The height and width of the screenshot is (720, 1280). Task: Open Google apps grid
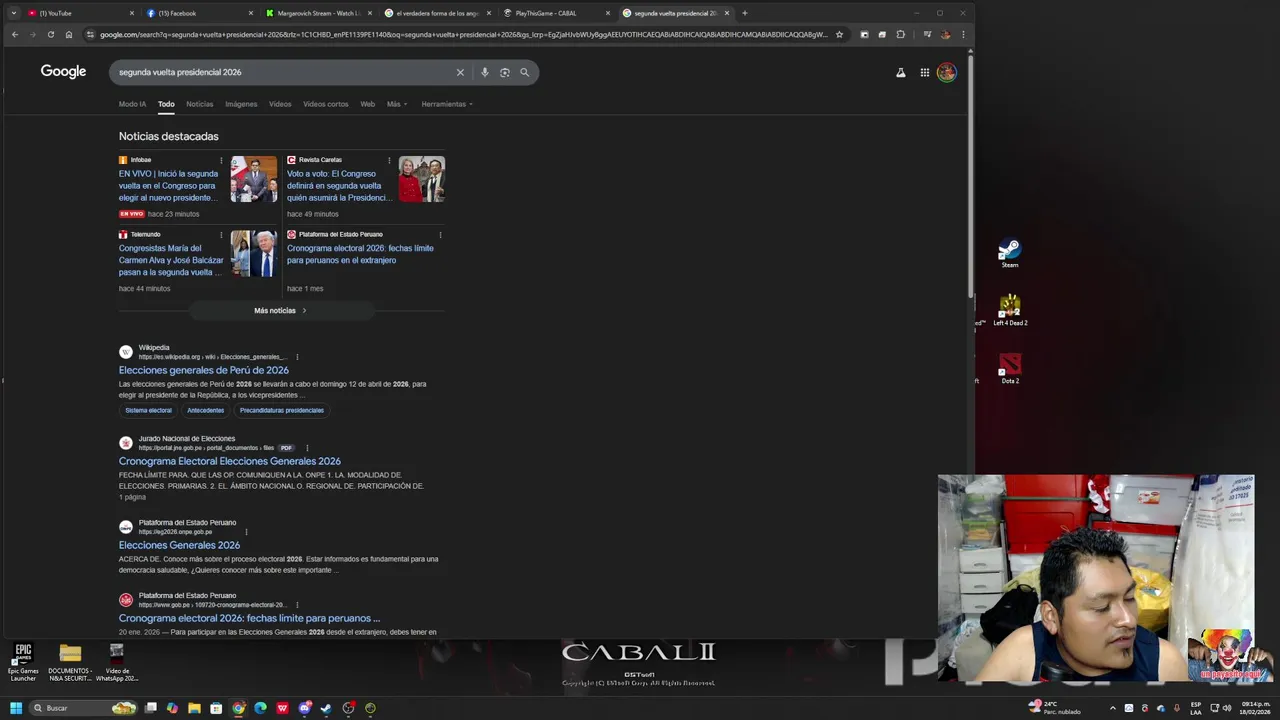[925, 72]
